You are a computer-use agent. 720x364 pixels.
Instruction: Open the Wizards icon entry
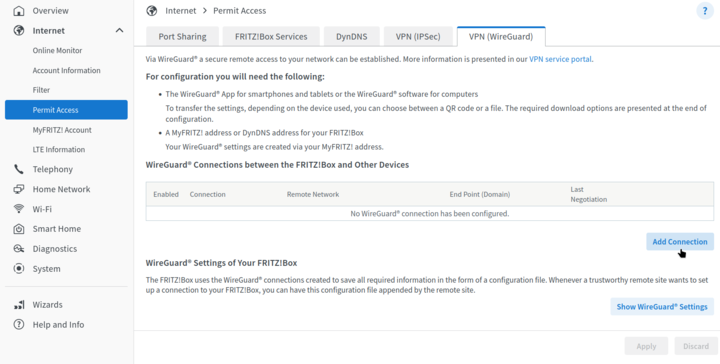tap(18, 305)
